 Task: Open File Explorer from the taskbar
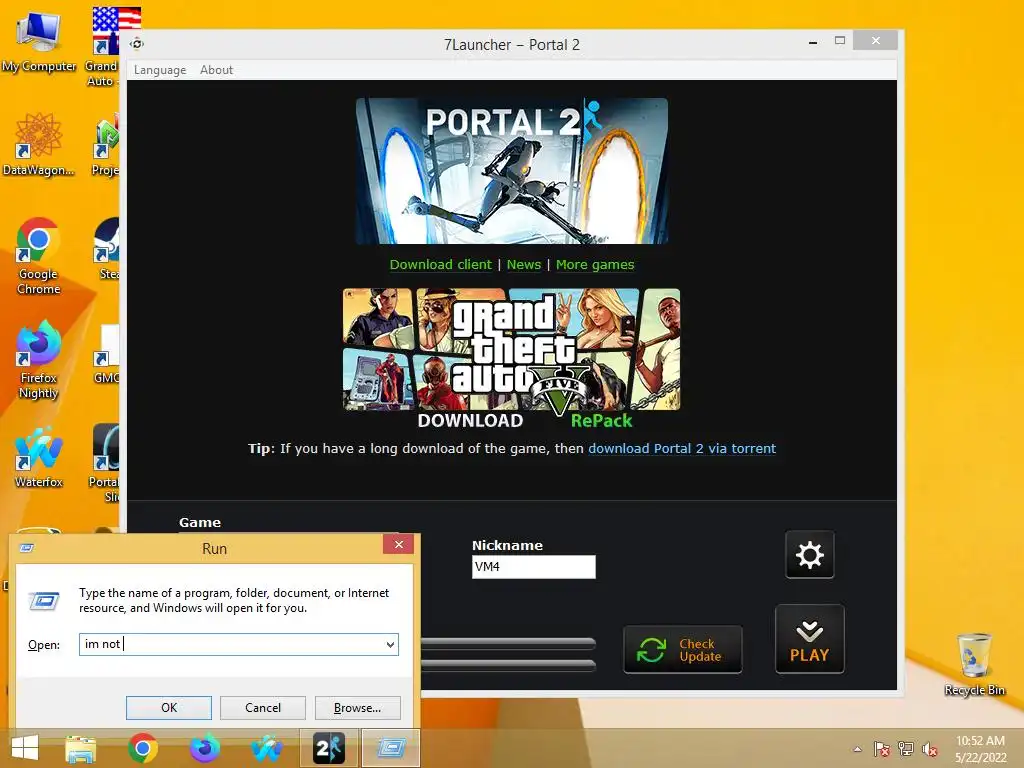coord(80,748)
